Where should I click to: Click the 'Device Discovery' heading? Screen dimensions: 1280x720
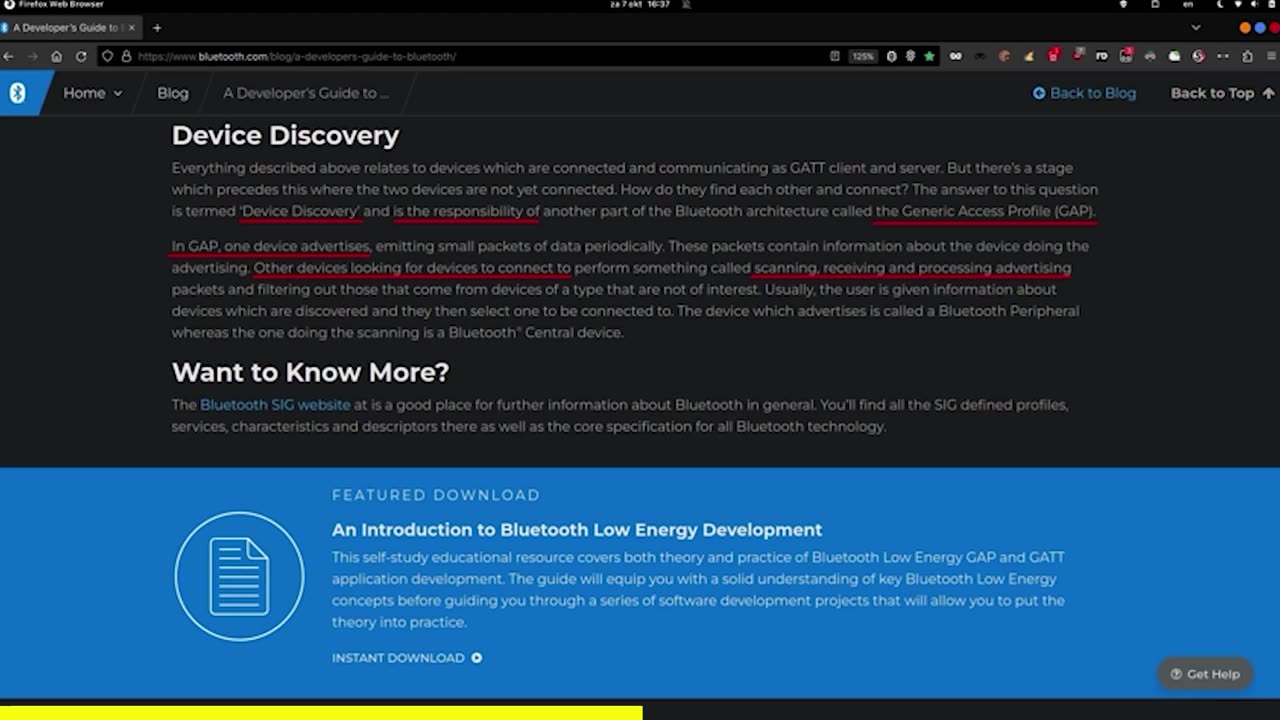click(x=285, y=135)
